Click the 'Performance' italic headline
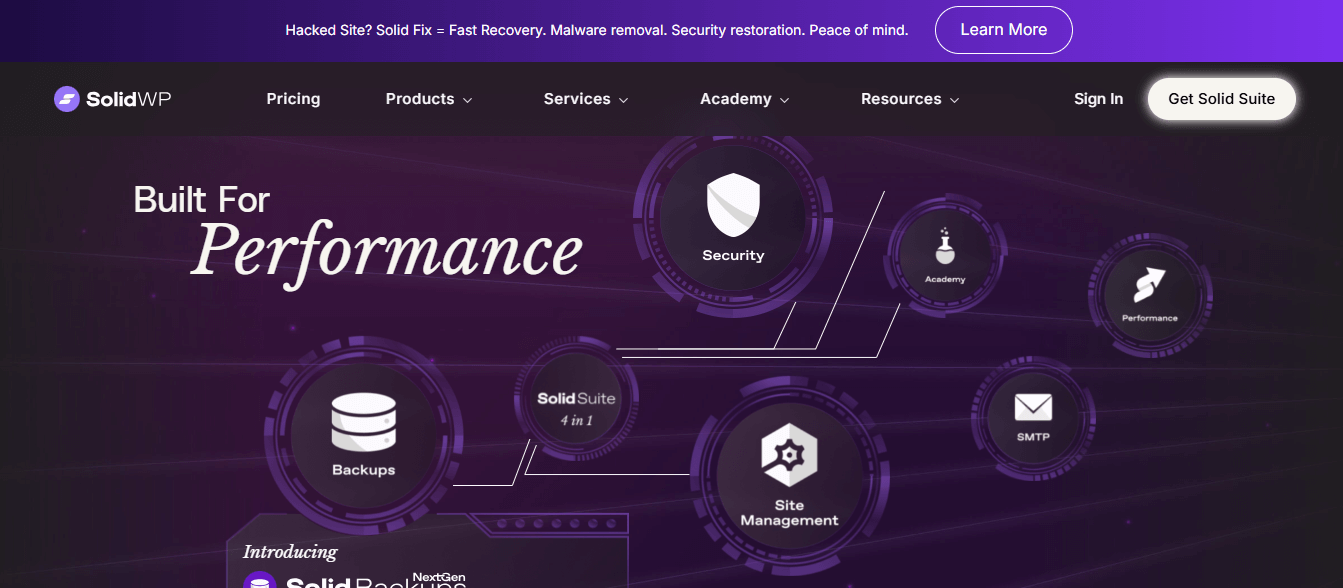This screenshot has width=1343, height=588. tap(387, 252)
